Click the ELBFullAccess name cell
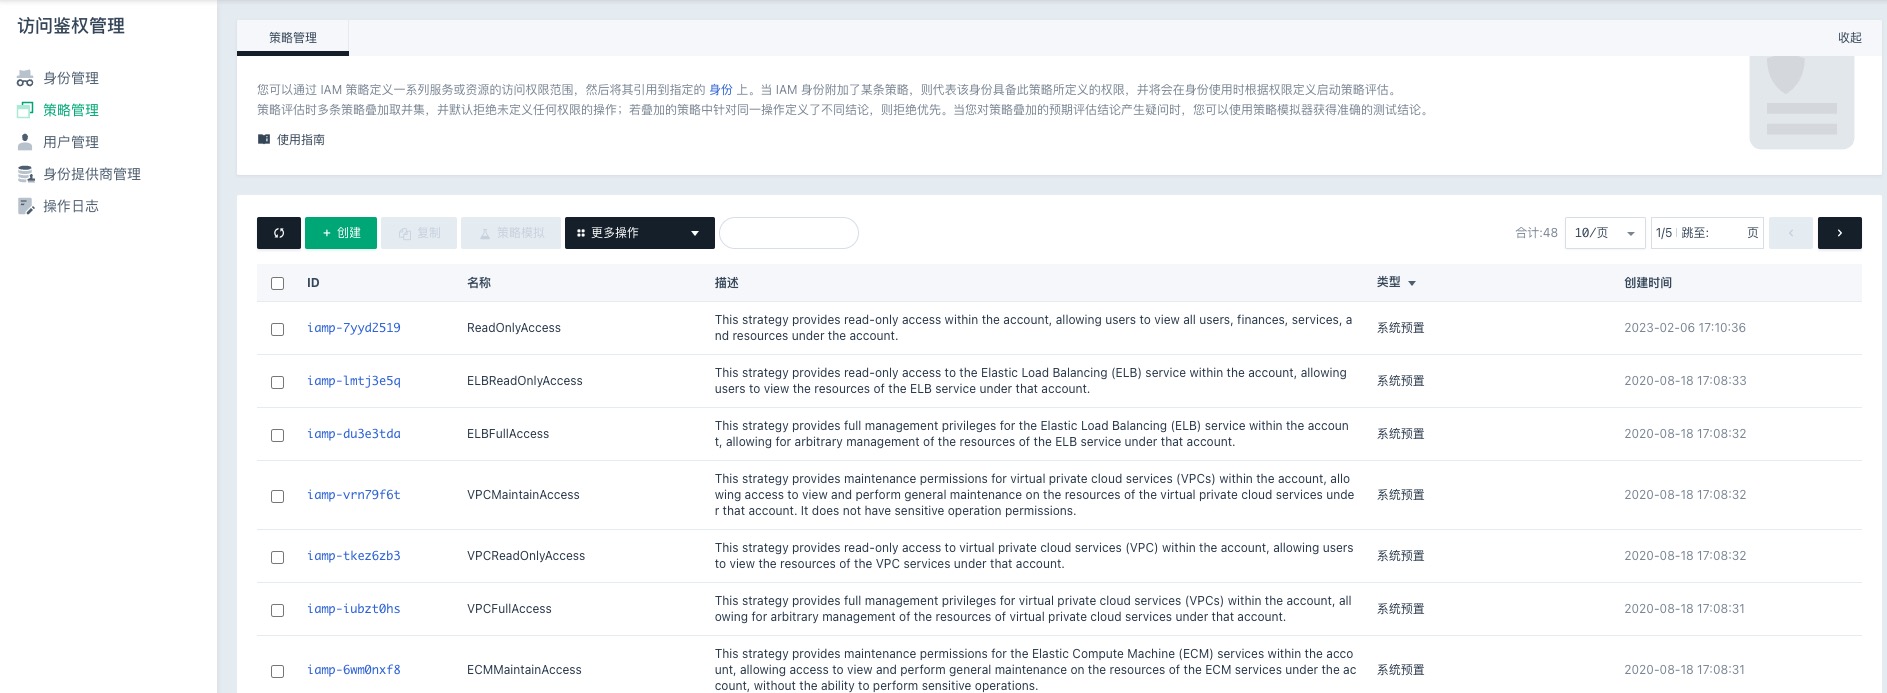This screenshot has width=1887, height=693. pyautogui.click(x=508, y=434)
